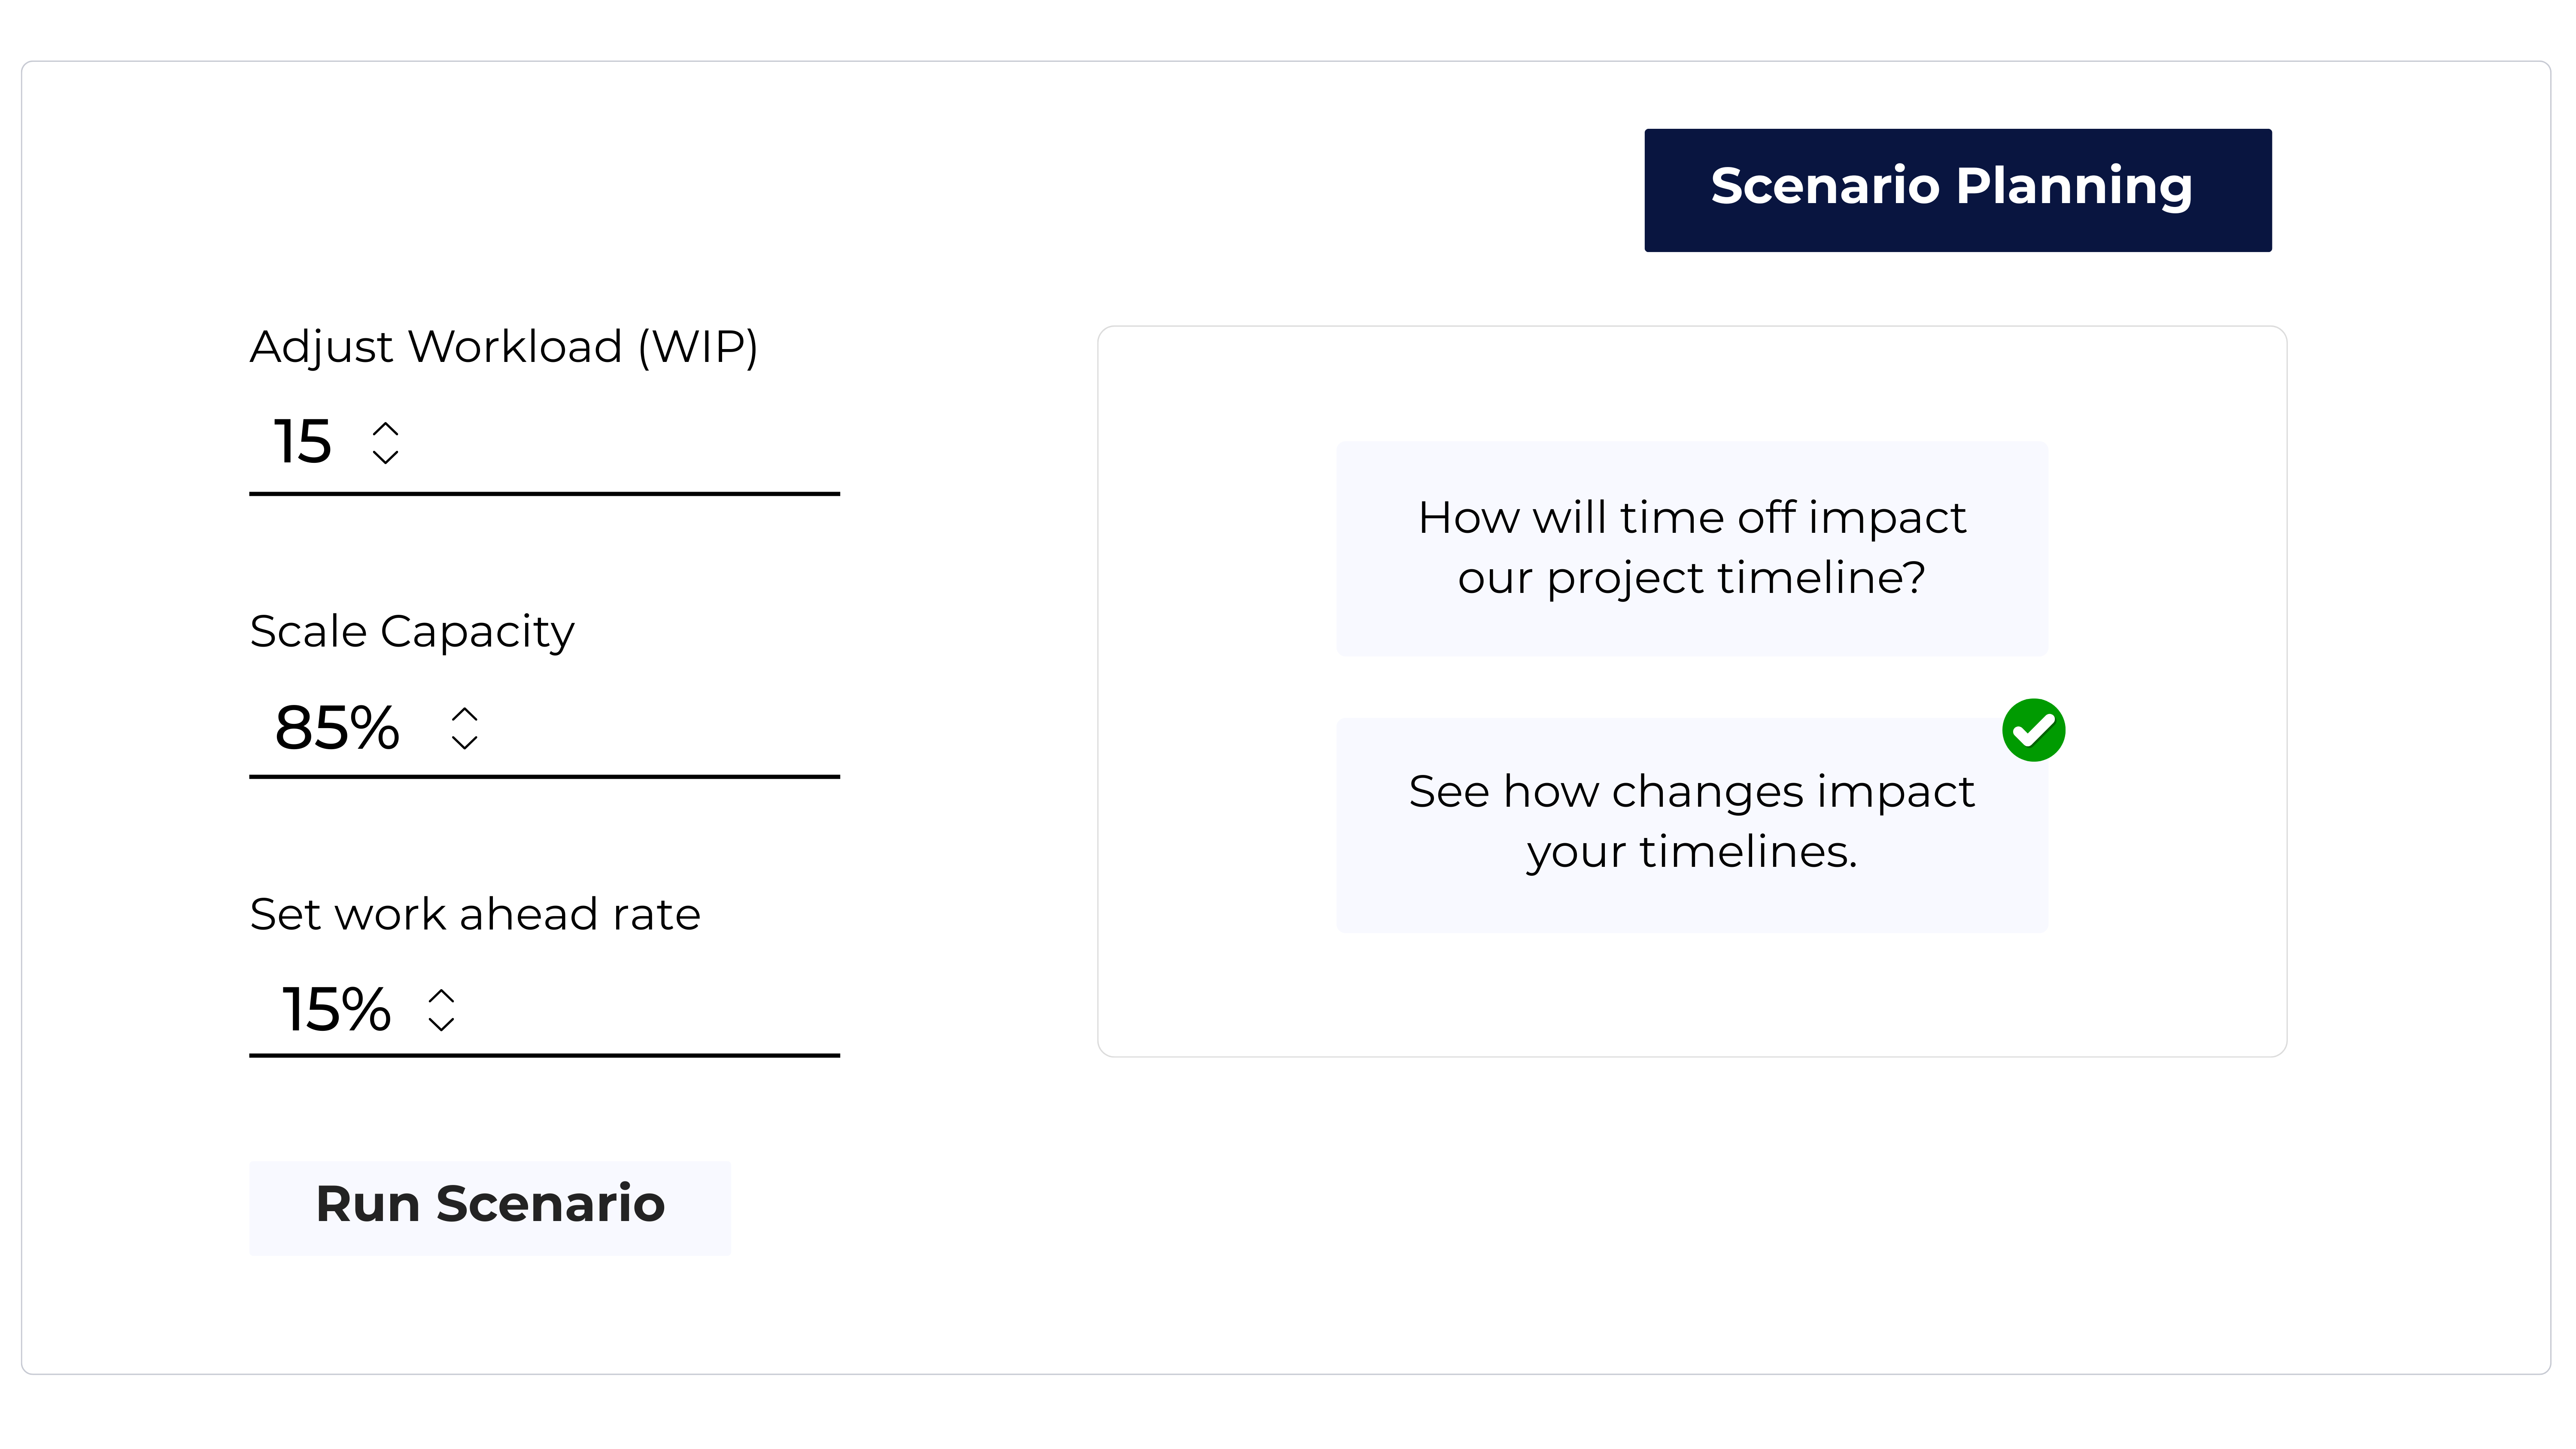Click the Scale Capacity label
Image resolution: width=2576 pixels, height=1449 pixels.
coord(412,631)
